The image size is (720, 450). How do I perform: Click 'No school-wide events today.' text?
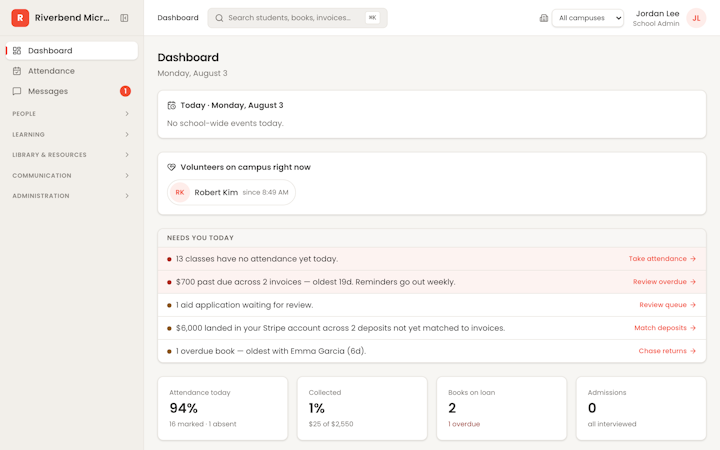tap(225, 123)
